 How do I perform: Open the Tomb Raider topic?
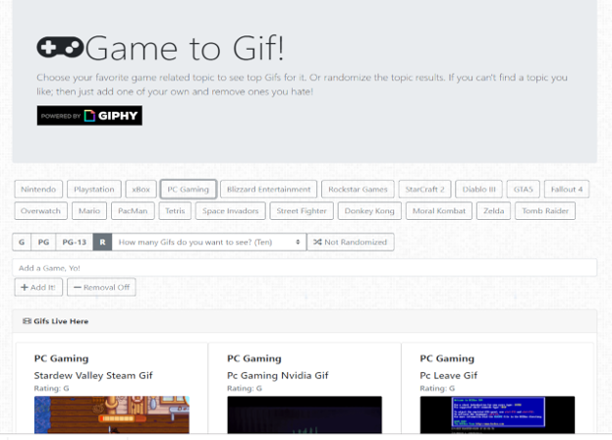[x=545, y=211]
